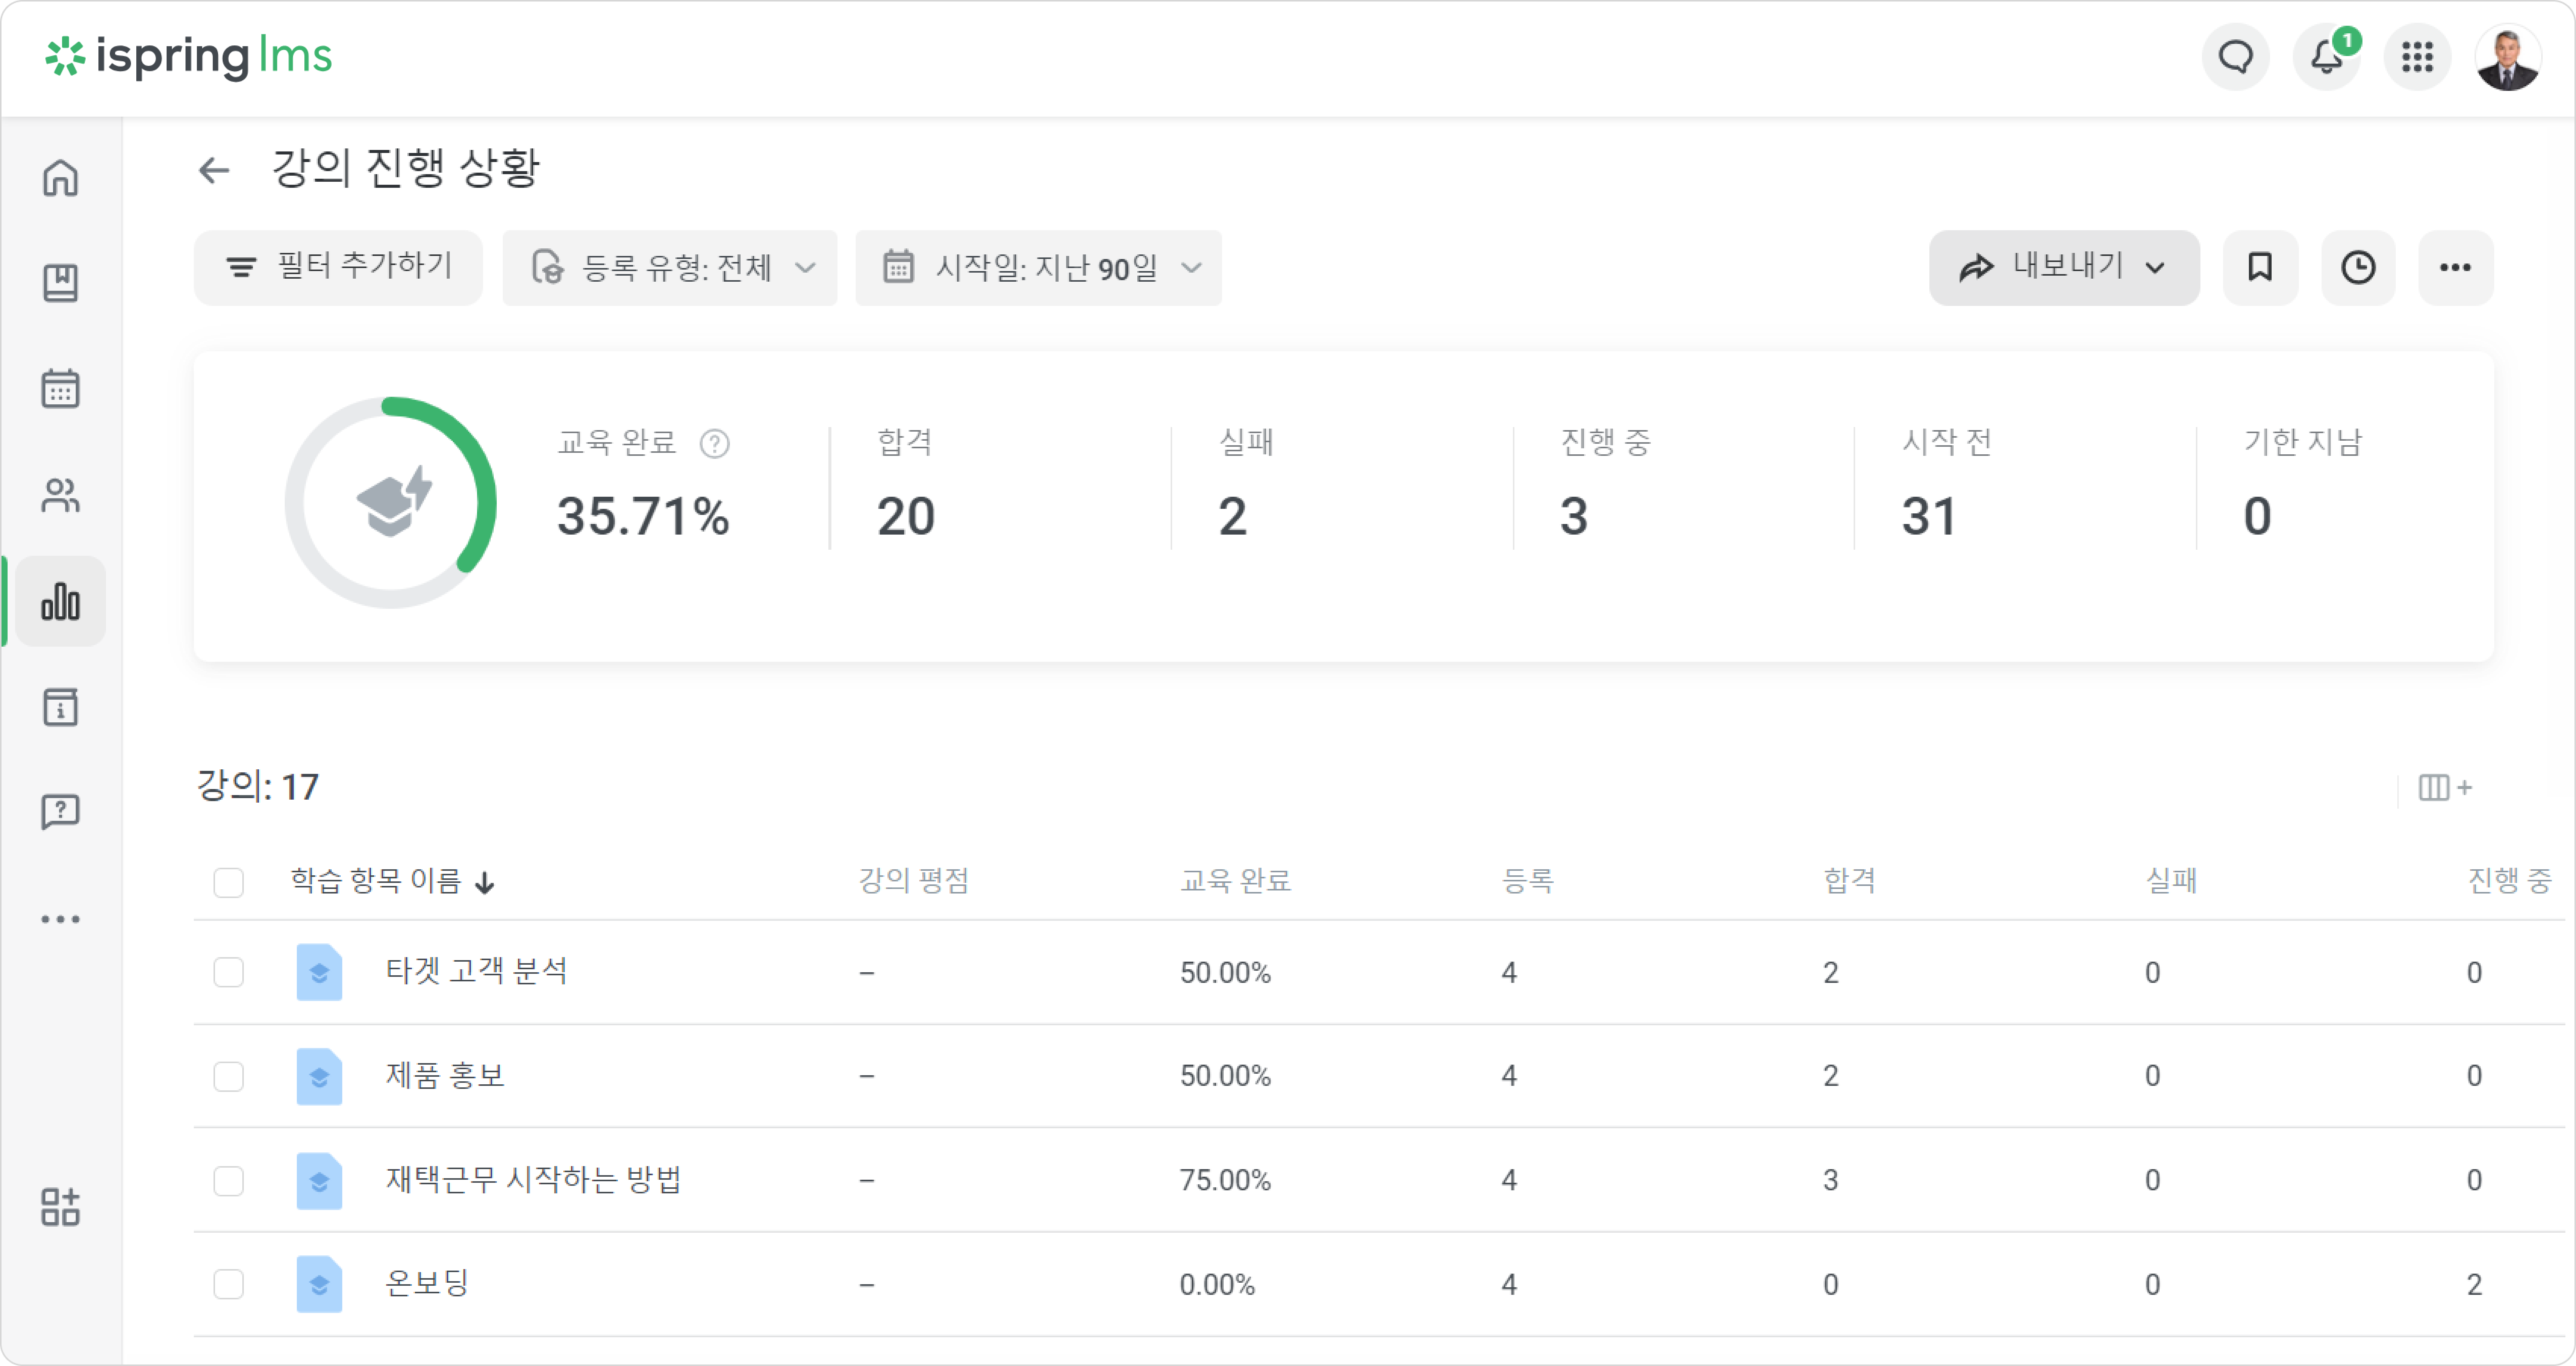Open the chat messages icon

pyautogui.click(x=2236, y=57)
